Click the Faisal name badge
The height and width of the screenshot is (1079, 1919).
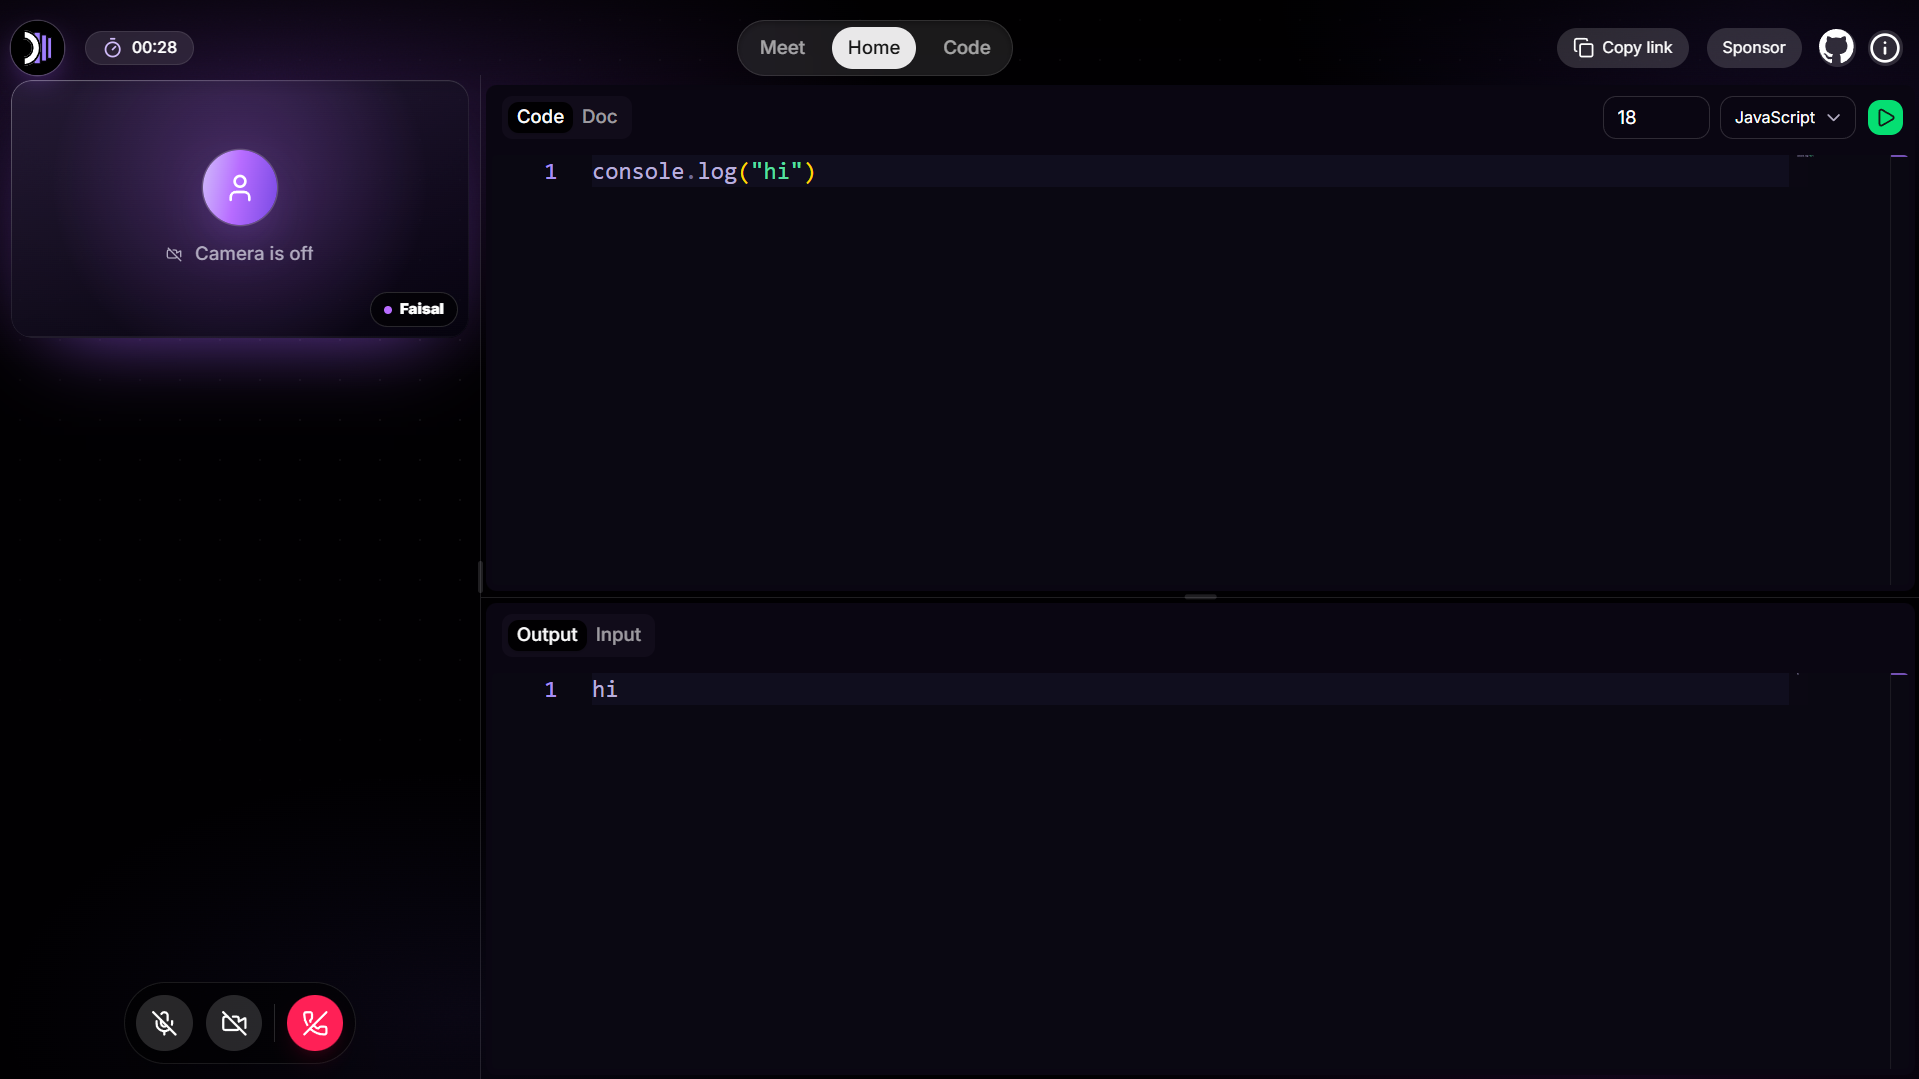(414, 309)
